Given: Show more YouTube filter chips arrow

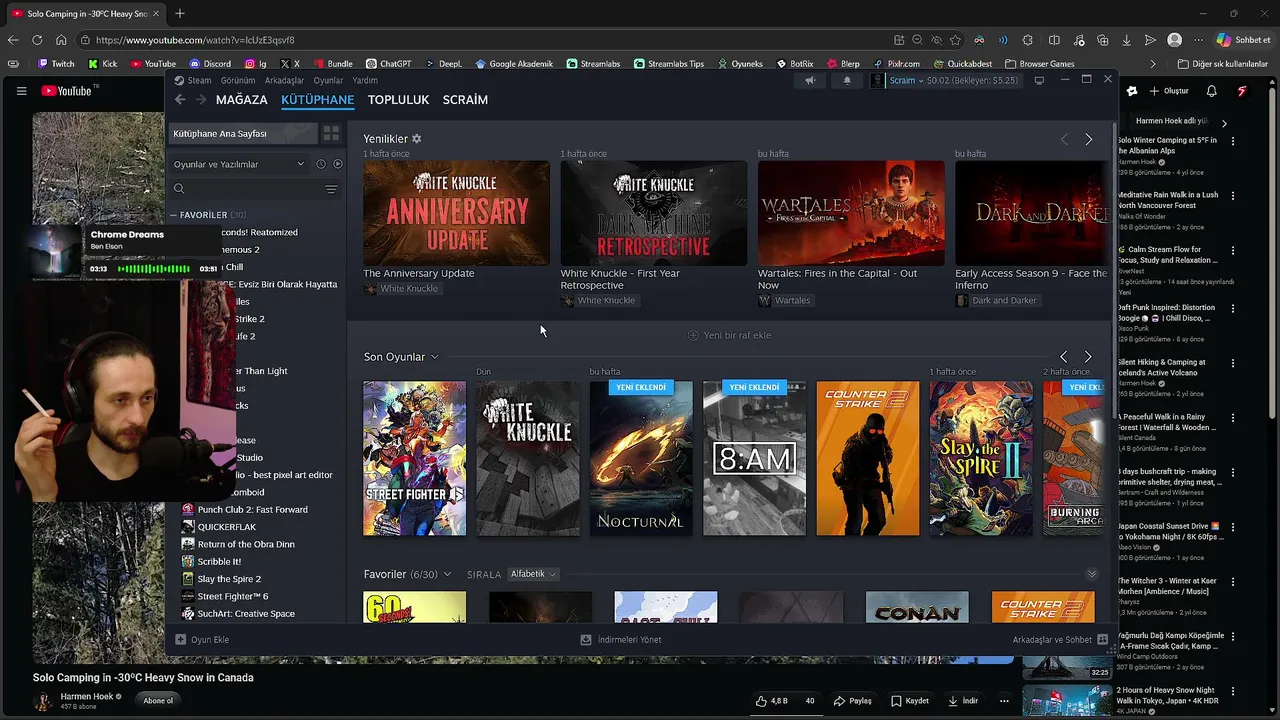Looking at the screenshot, I should [1224, 122].
